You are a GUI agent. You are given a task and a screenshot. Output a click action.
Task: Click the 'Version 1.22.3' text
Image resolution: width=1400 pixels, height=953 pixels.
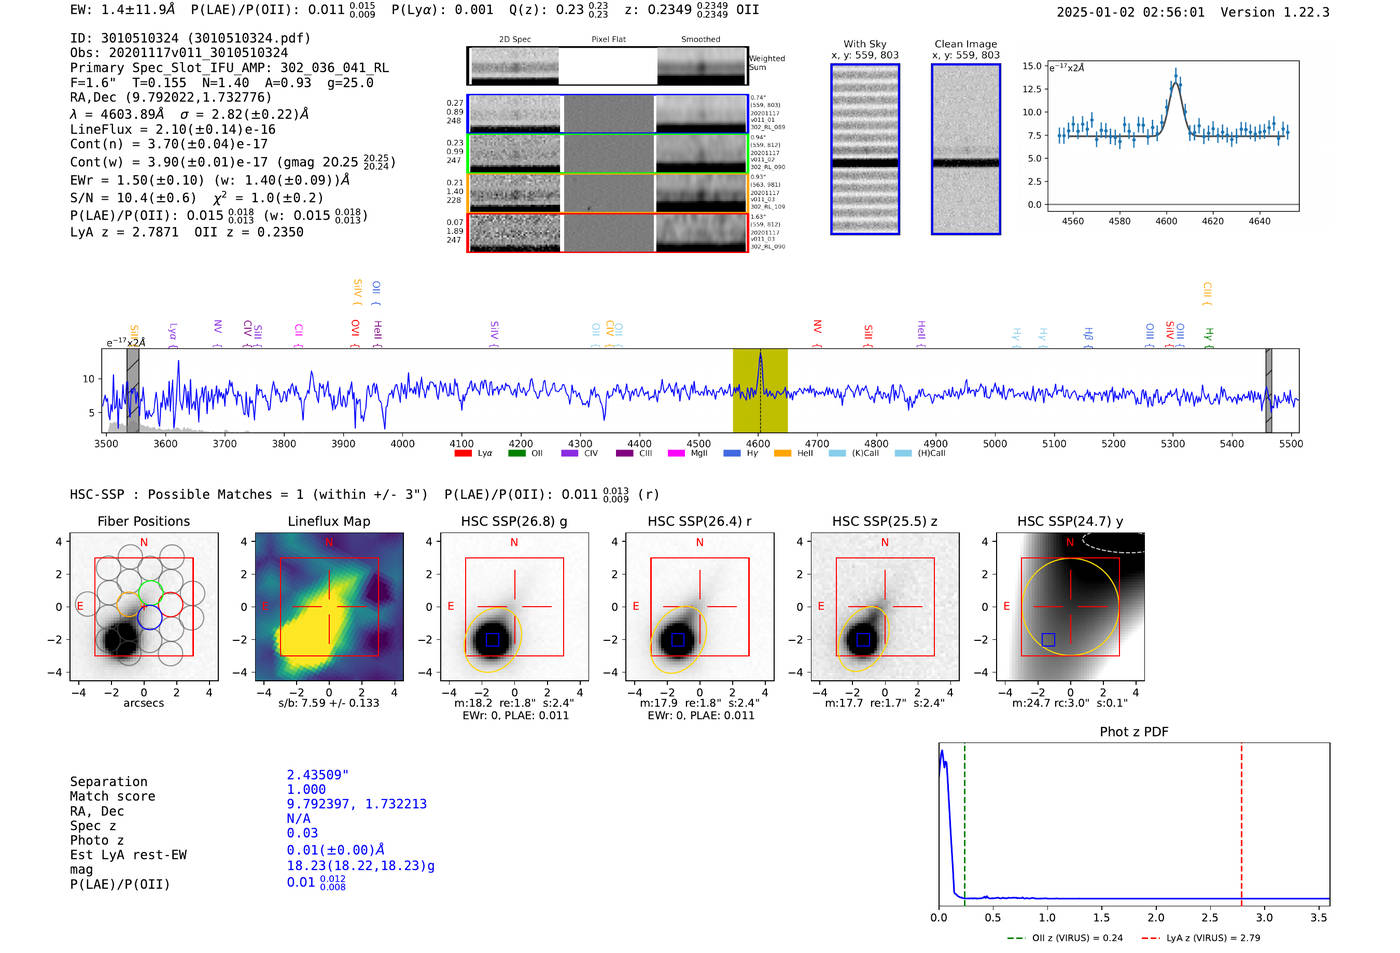click(x=1275, y=12)
